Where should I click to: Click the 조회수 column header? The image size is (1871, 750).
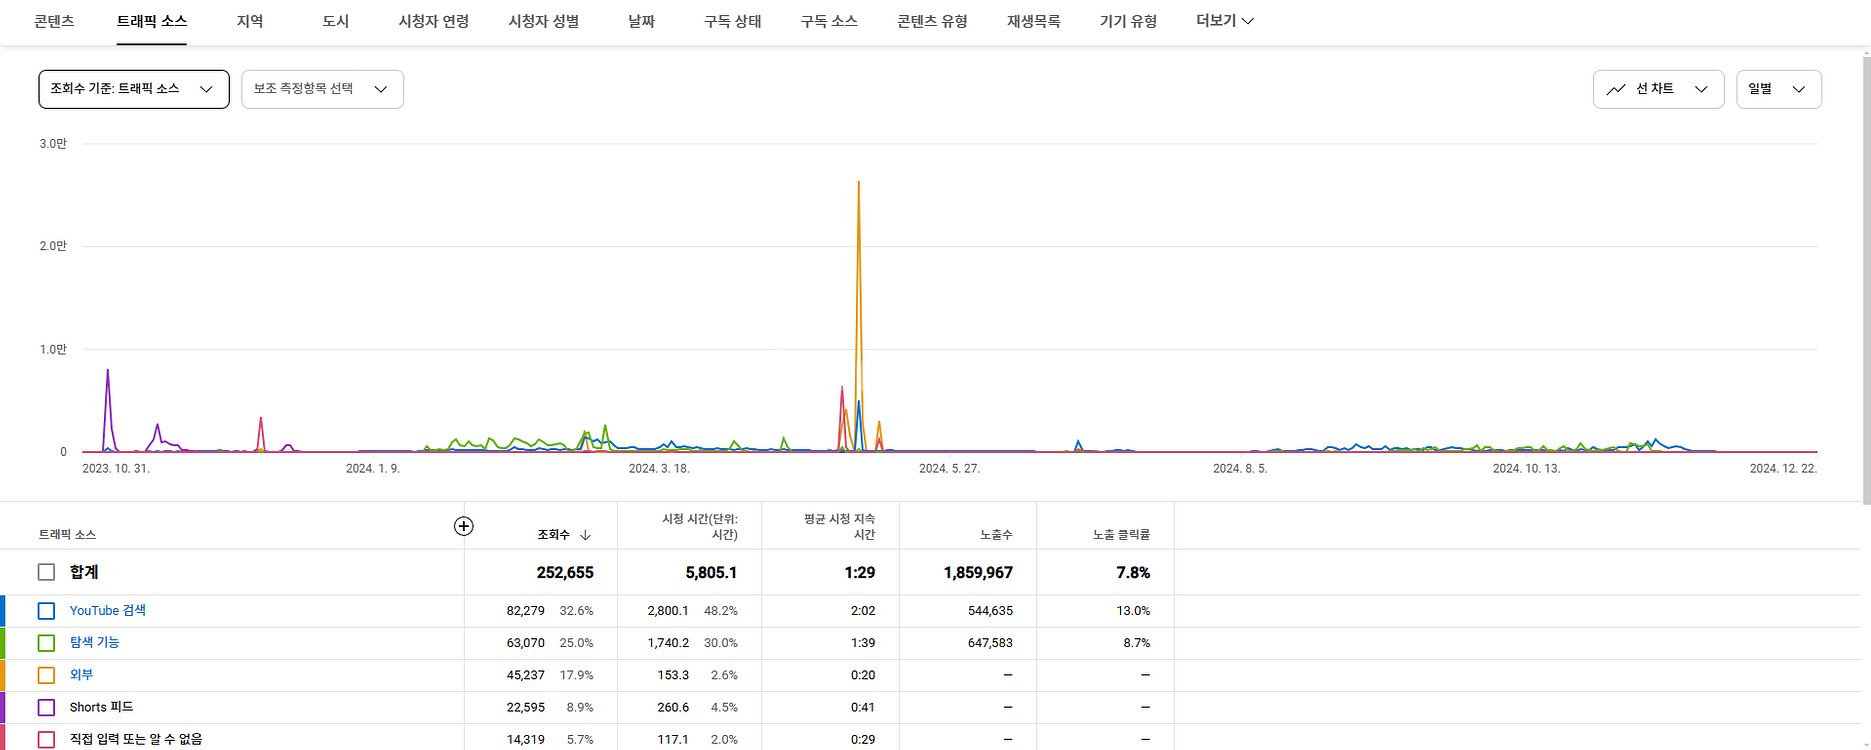point(553,535)
